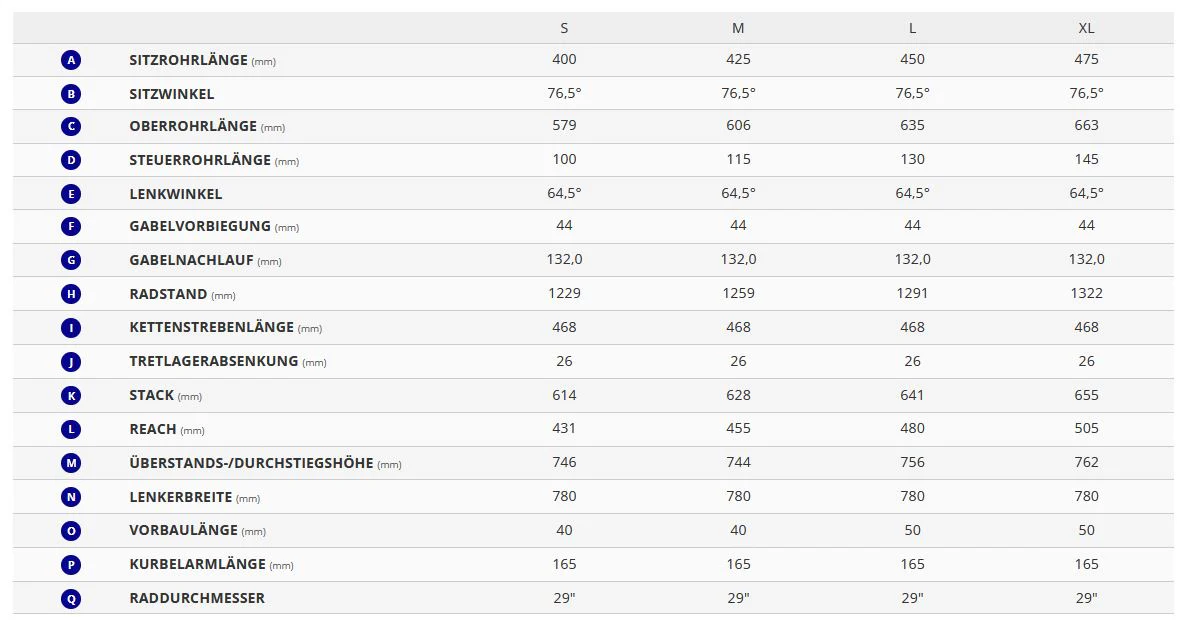Image resolution: width=1187 pixels, height=634 pixels.
Task: Click the K badge beside Stack
Action: point(70,396)
